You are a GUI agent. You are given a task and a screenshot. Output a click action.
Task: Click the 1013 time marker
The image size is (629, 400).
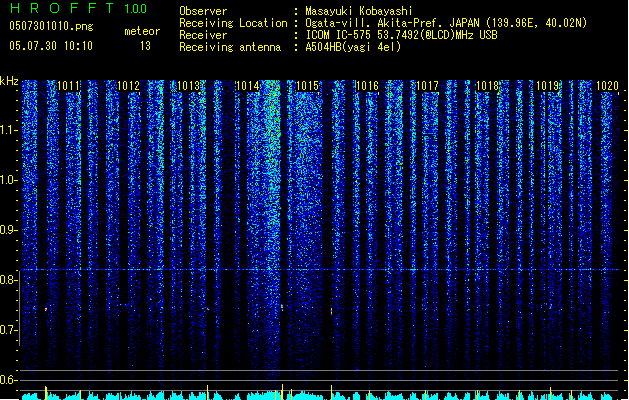tap(188, 86)
